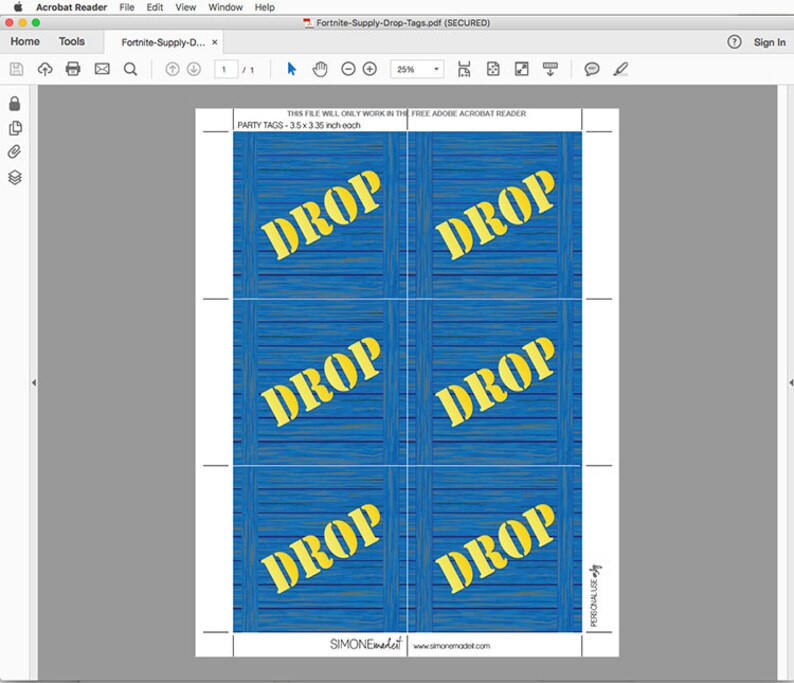Screen dimensions: 794x683
Task: Click the www.simonemadeit.com text on page
Action: click(x=451, y=646)
